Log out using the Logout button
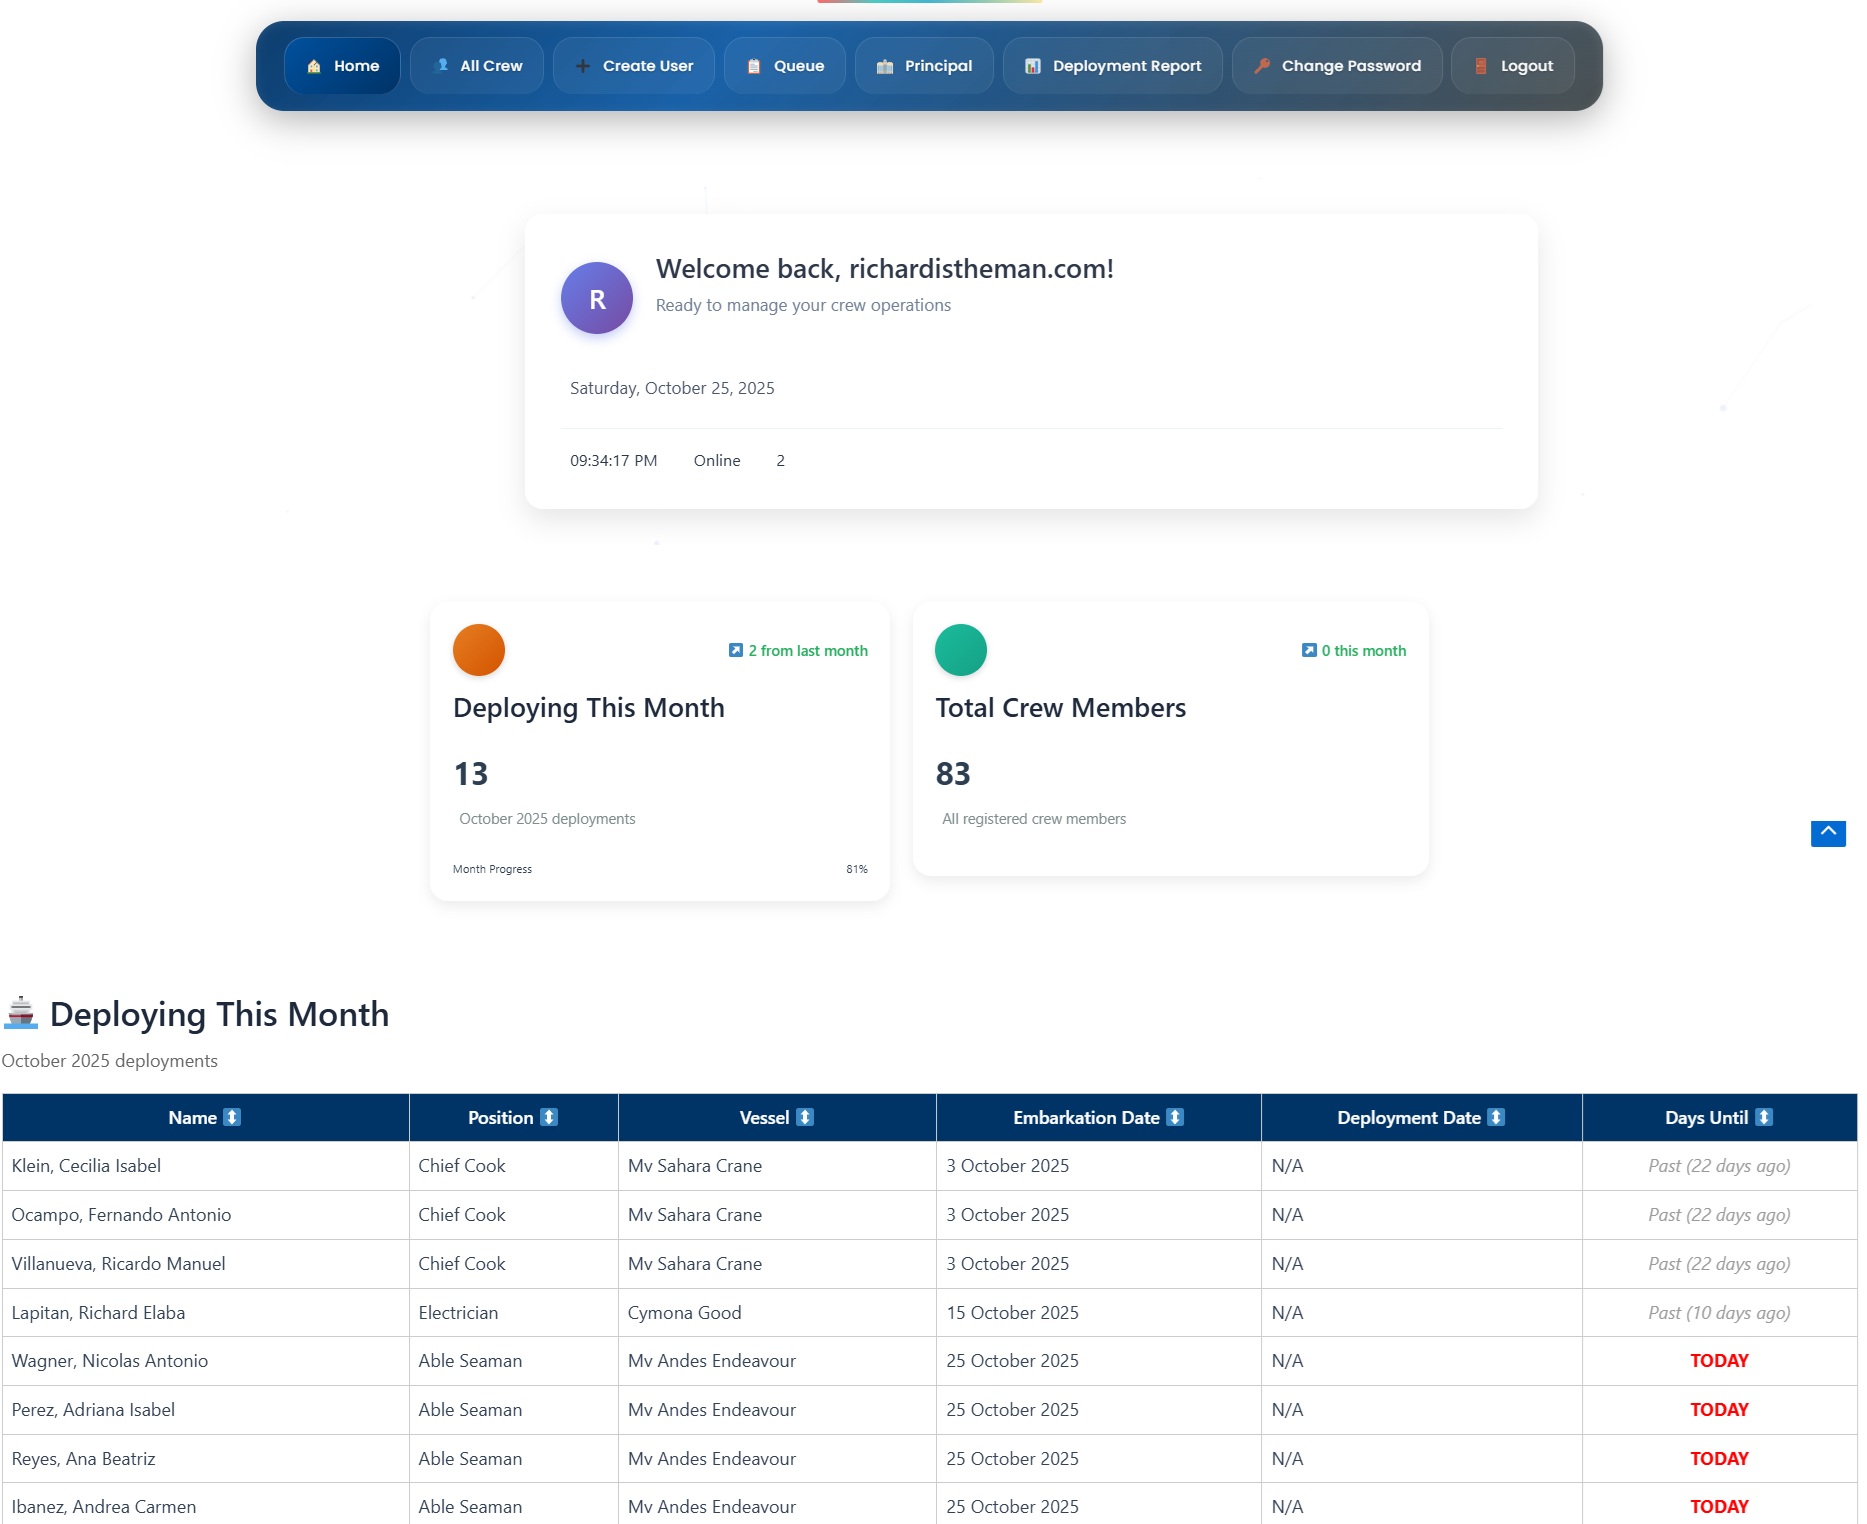This screenshot has width=1867, height=1524. (x=1513, y=66)
